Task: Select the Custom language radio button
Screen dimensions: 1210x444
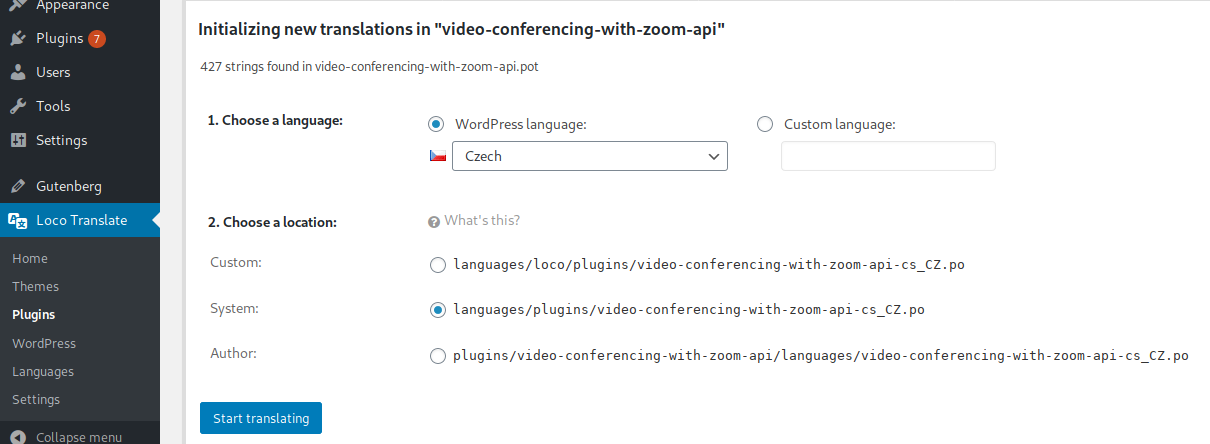Action: click(x=765, y=124)
